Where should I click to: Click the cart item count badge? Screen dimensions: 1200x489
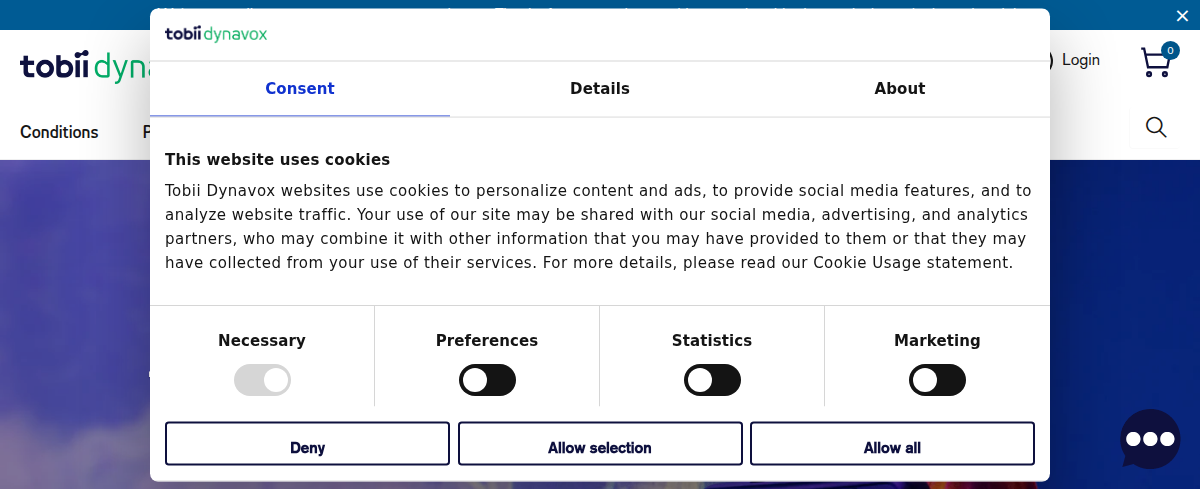tap(1170, 50)
